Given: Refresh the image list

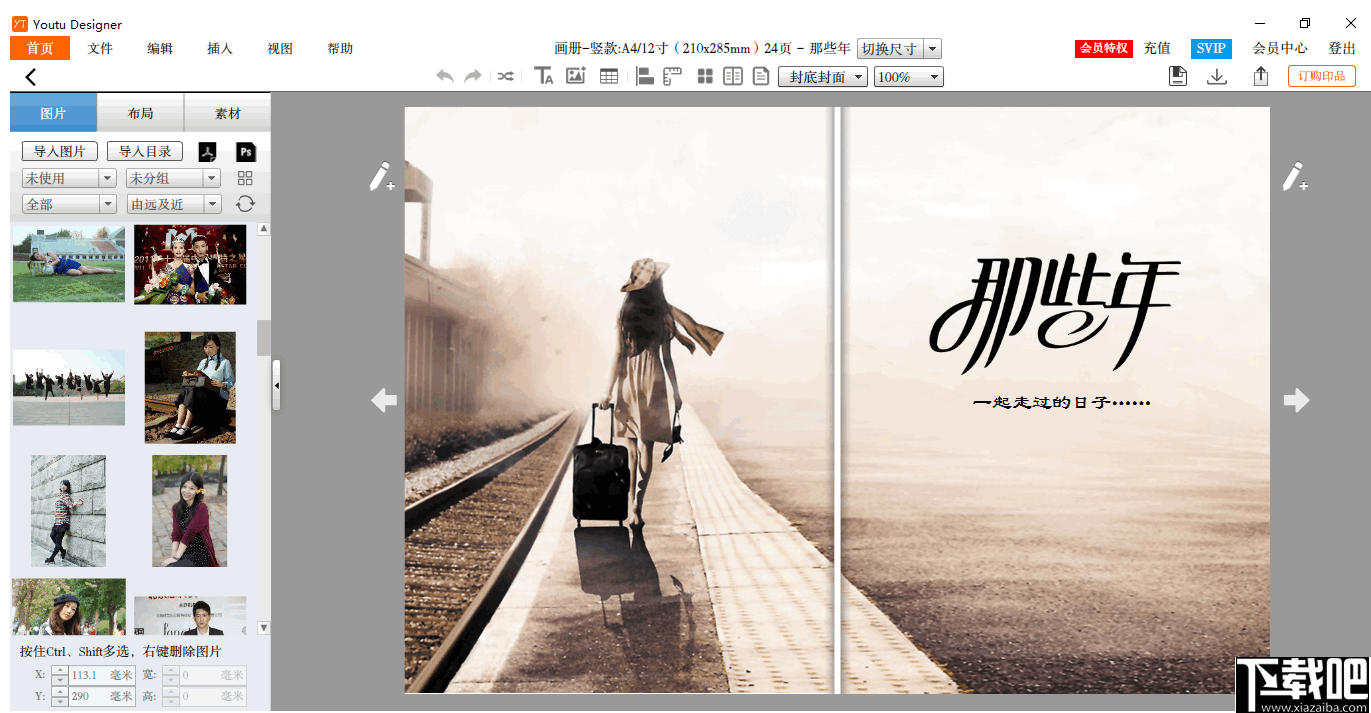Looking at the screenshot, I should pos(245,203).
